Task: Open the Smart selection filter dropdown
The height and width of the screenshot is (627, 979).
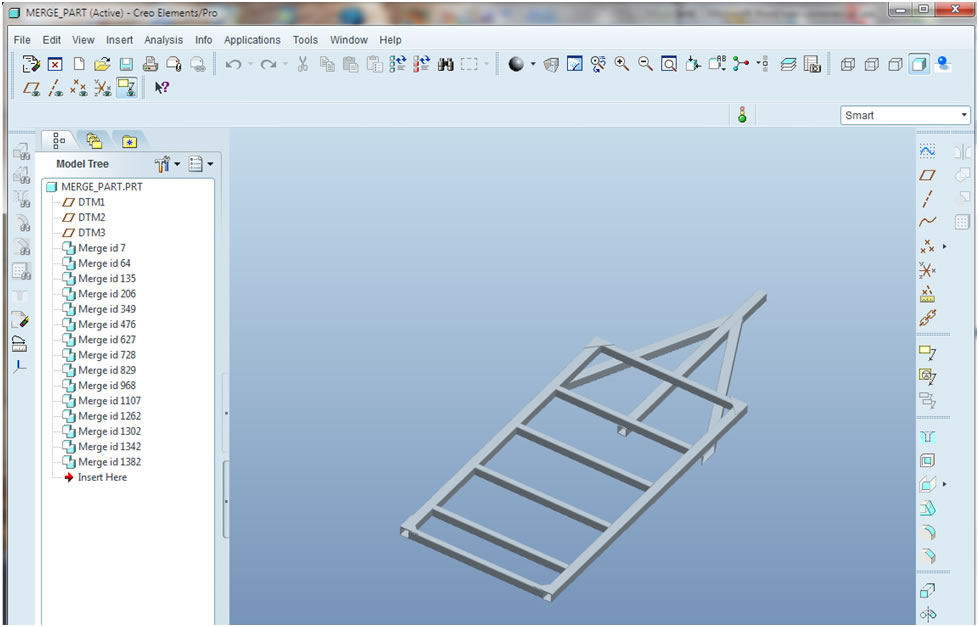Action: [906, 115]
